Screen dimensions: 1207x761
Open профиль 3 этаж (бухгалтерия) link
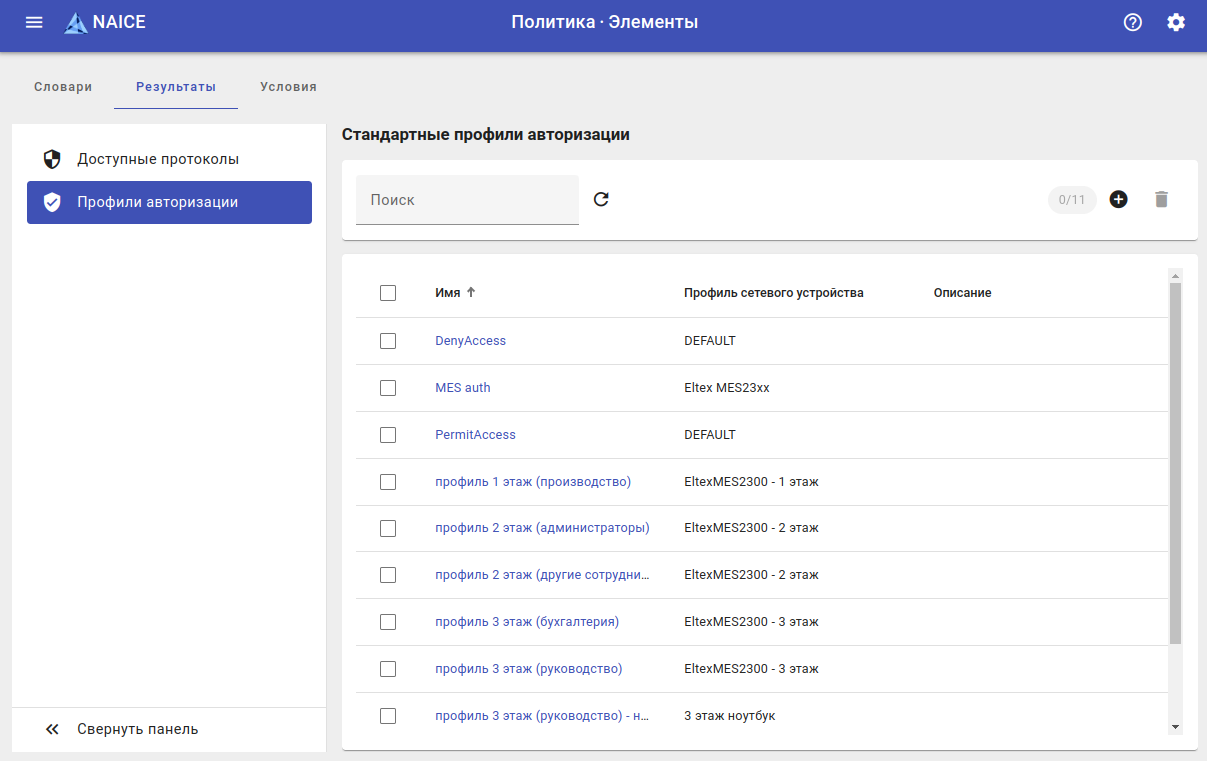[527, 622]
